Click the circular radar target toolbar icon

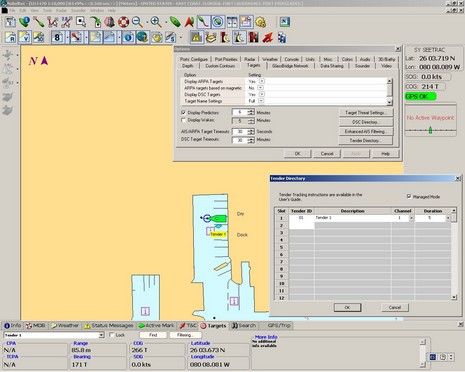(218, 22)
